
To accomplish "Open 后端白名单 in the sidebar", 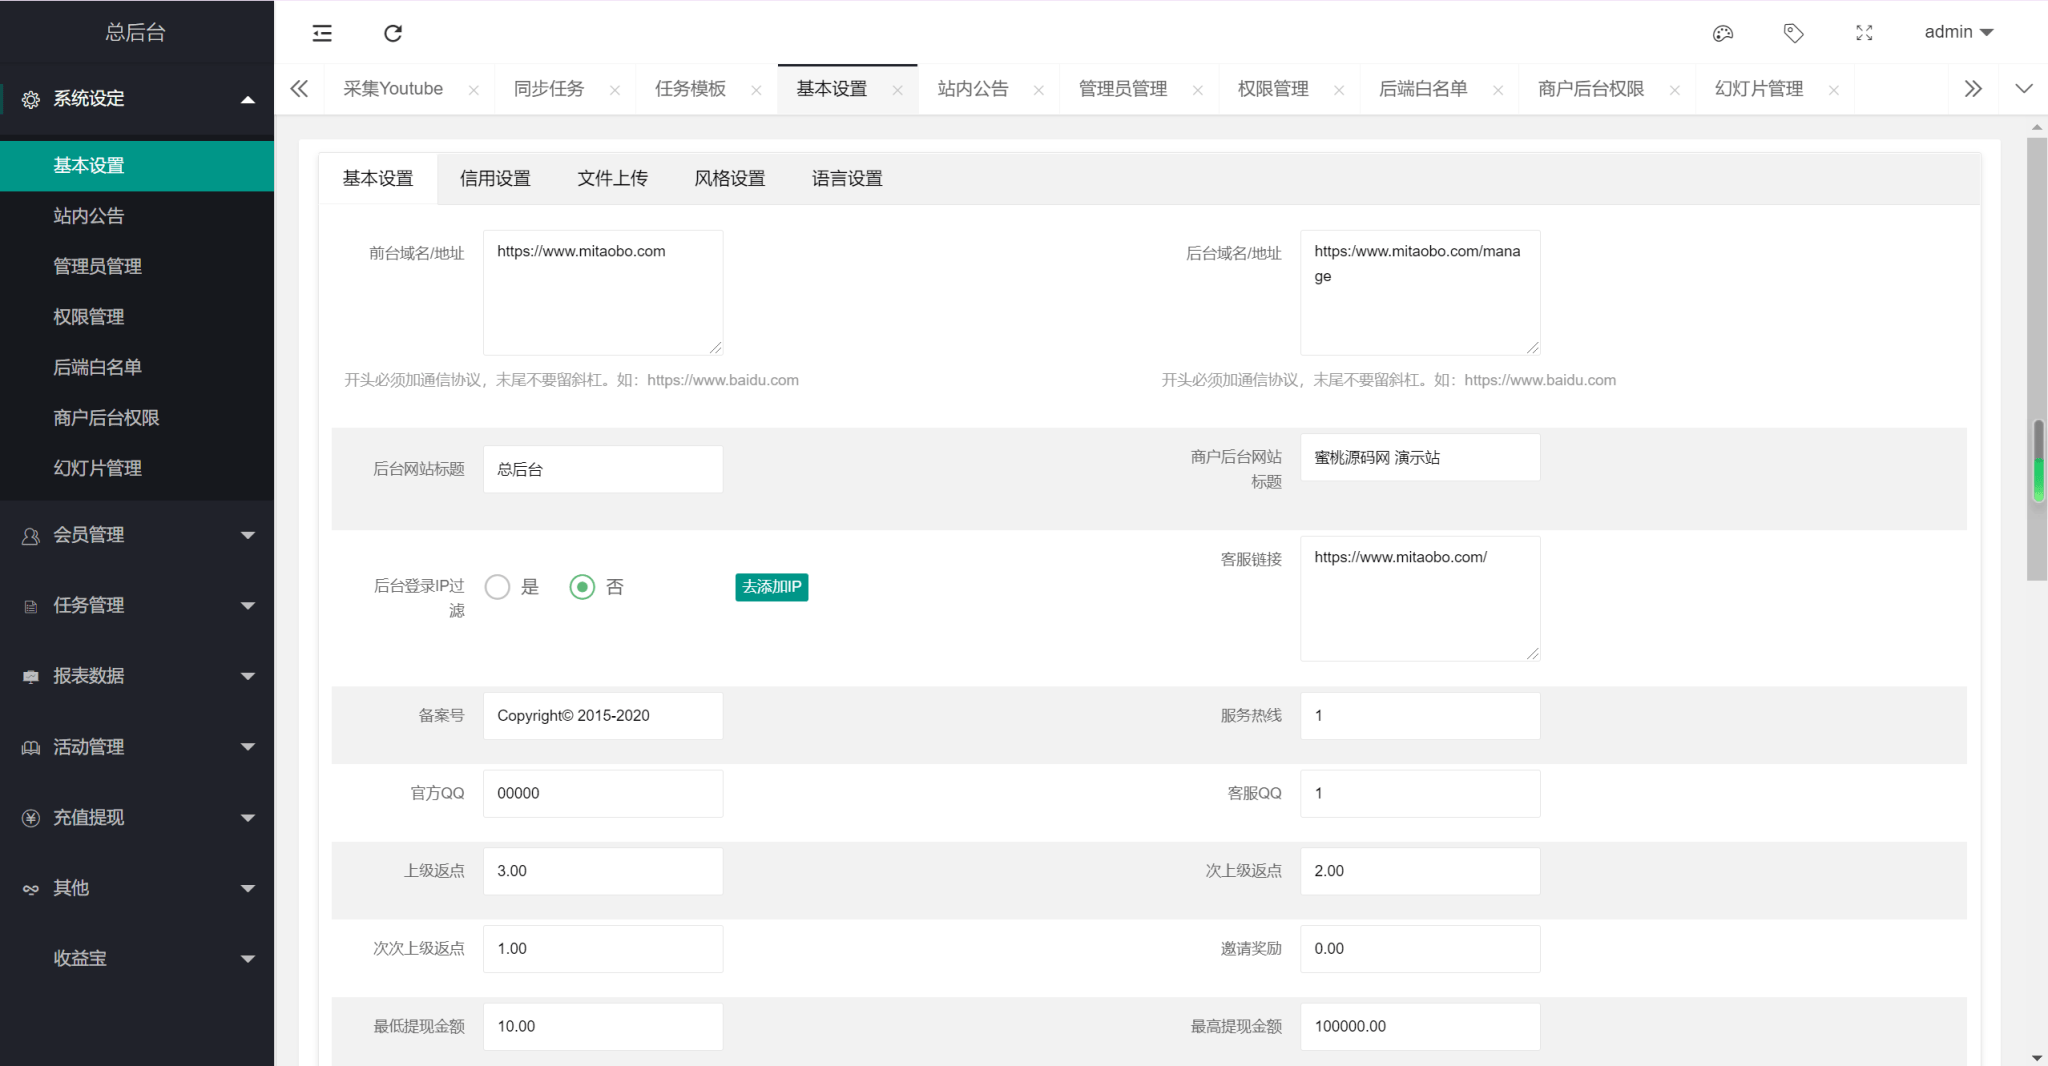I will (97, 367).
